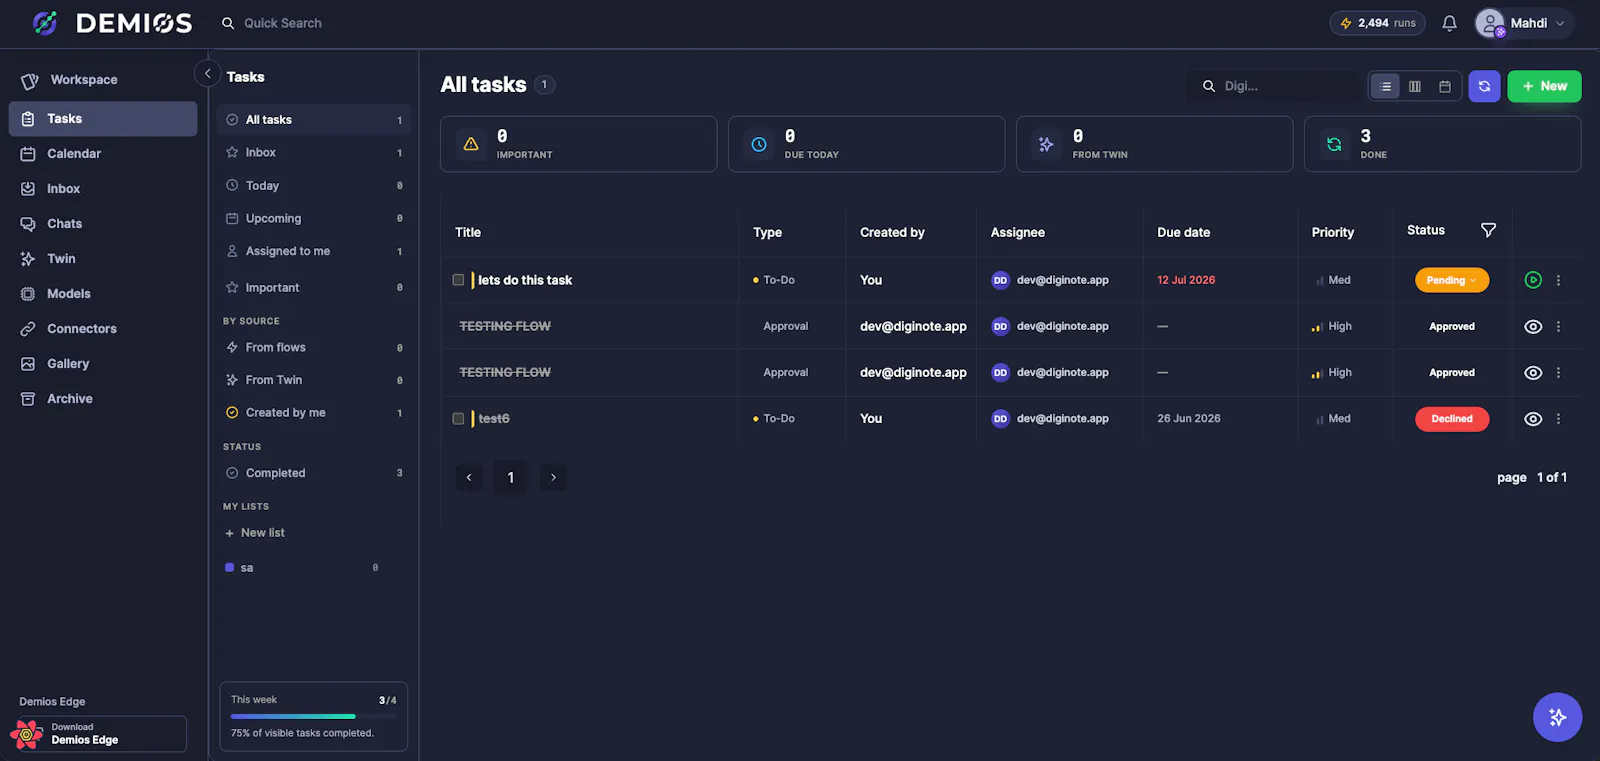Select Tasks in main sidebar

[103, 119]
